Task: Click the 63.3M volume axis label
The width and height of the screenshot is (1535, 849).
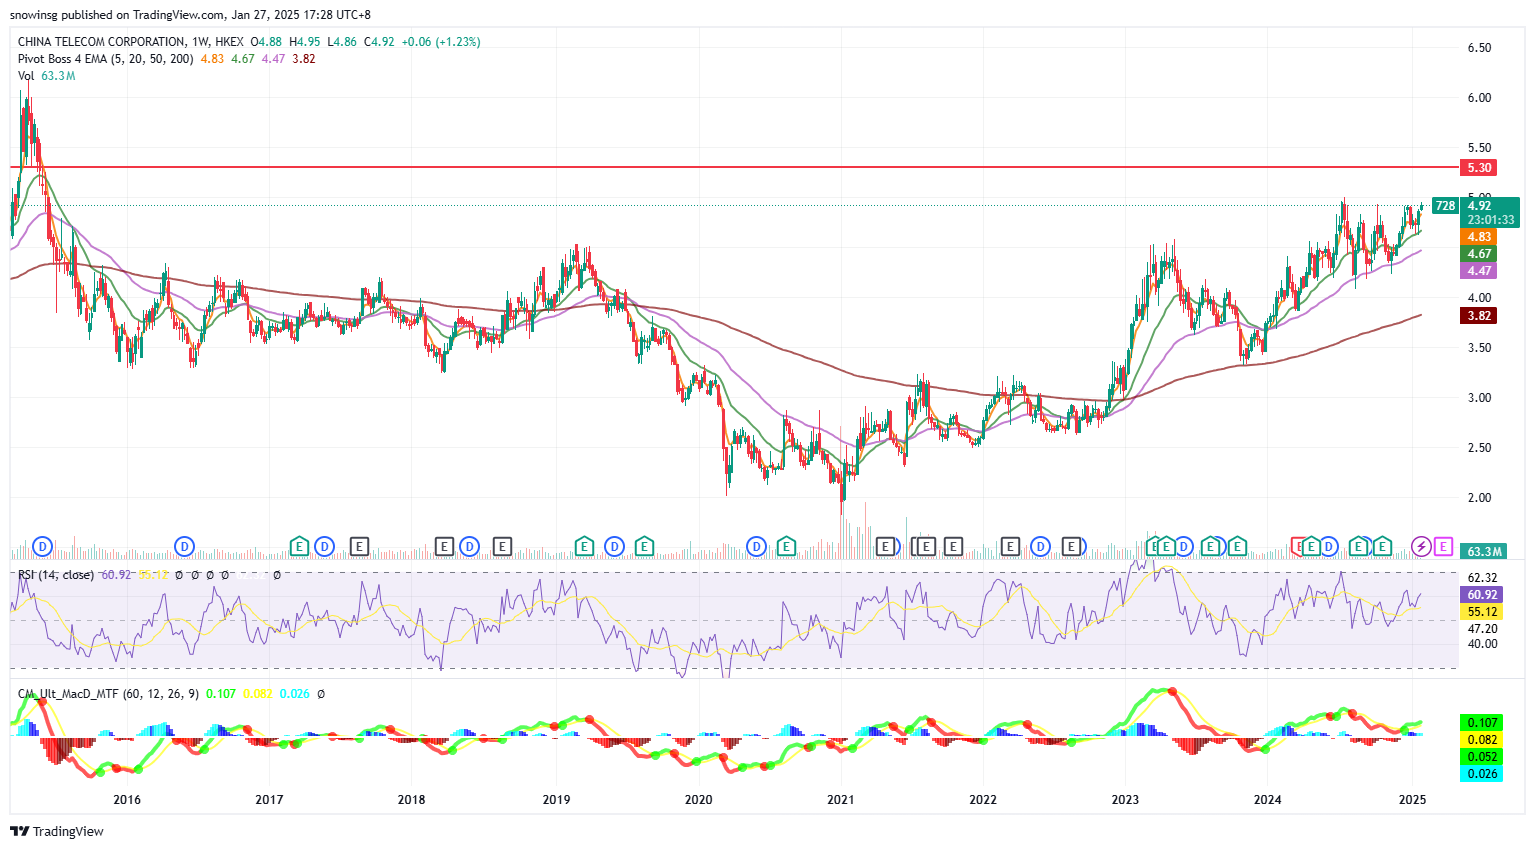Action: pos(1484,551)
